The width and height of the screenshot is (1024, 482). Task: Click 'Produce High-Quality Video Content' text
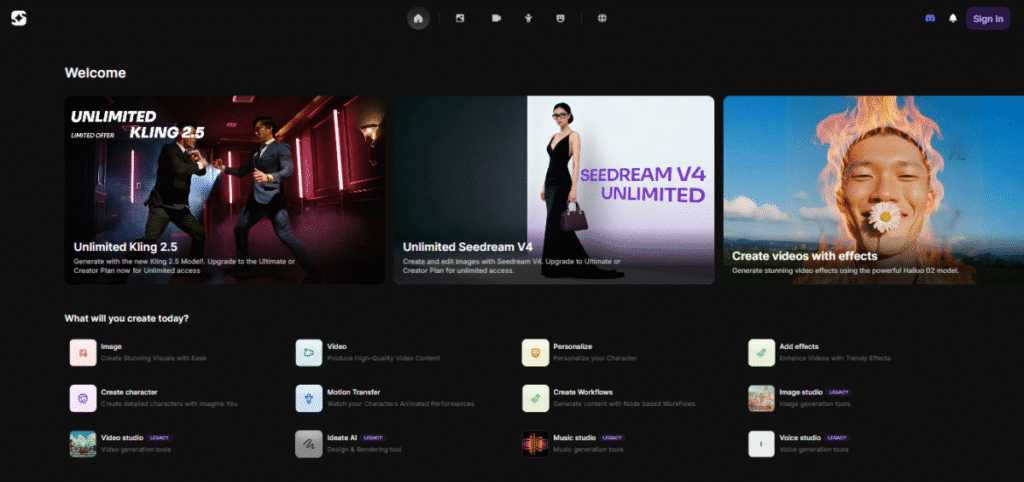coord(383,359)
